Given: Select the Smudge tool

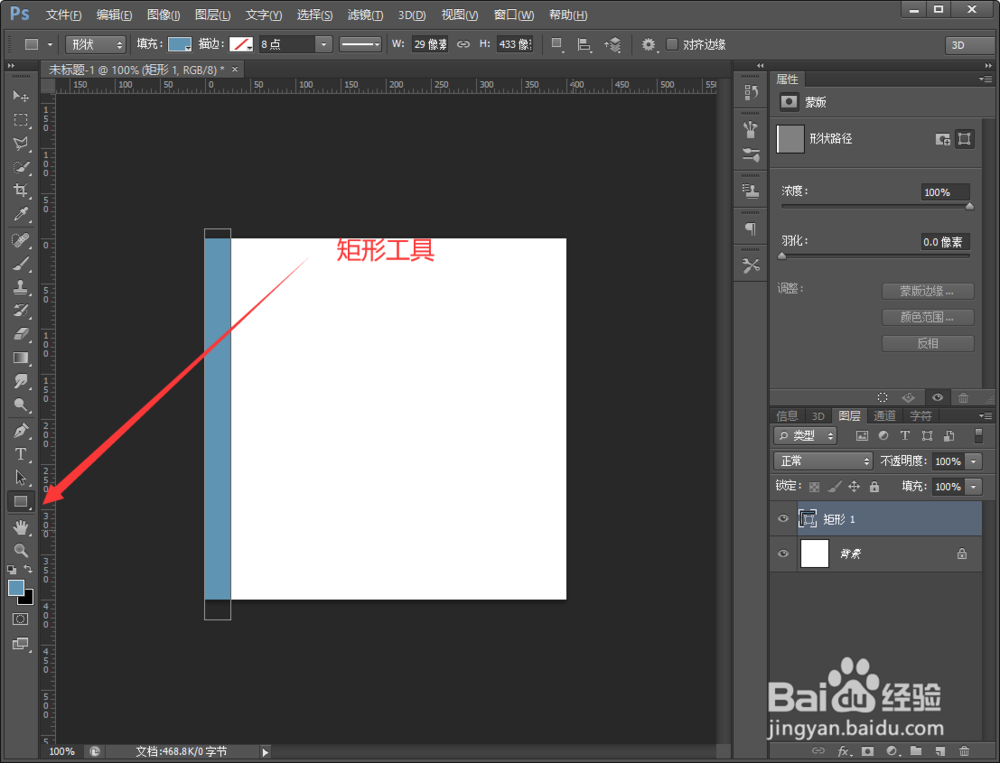Looking at the screenshot, I should point(20,382).
